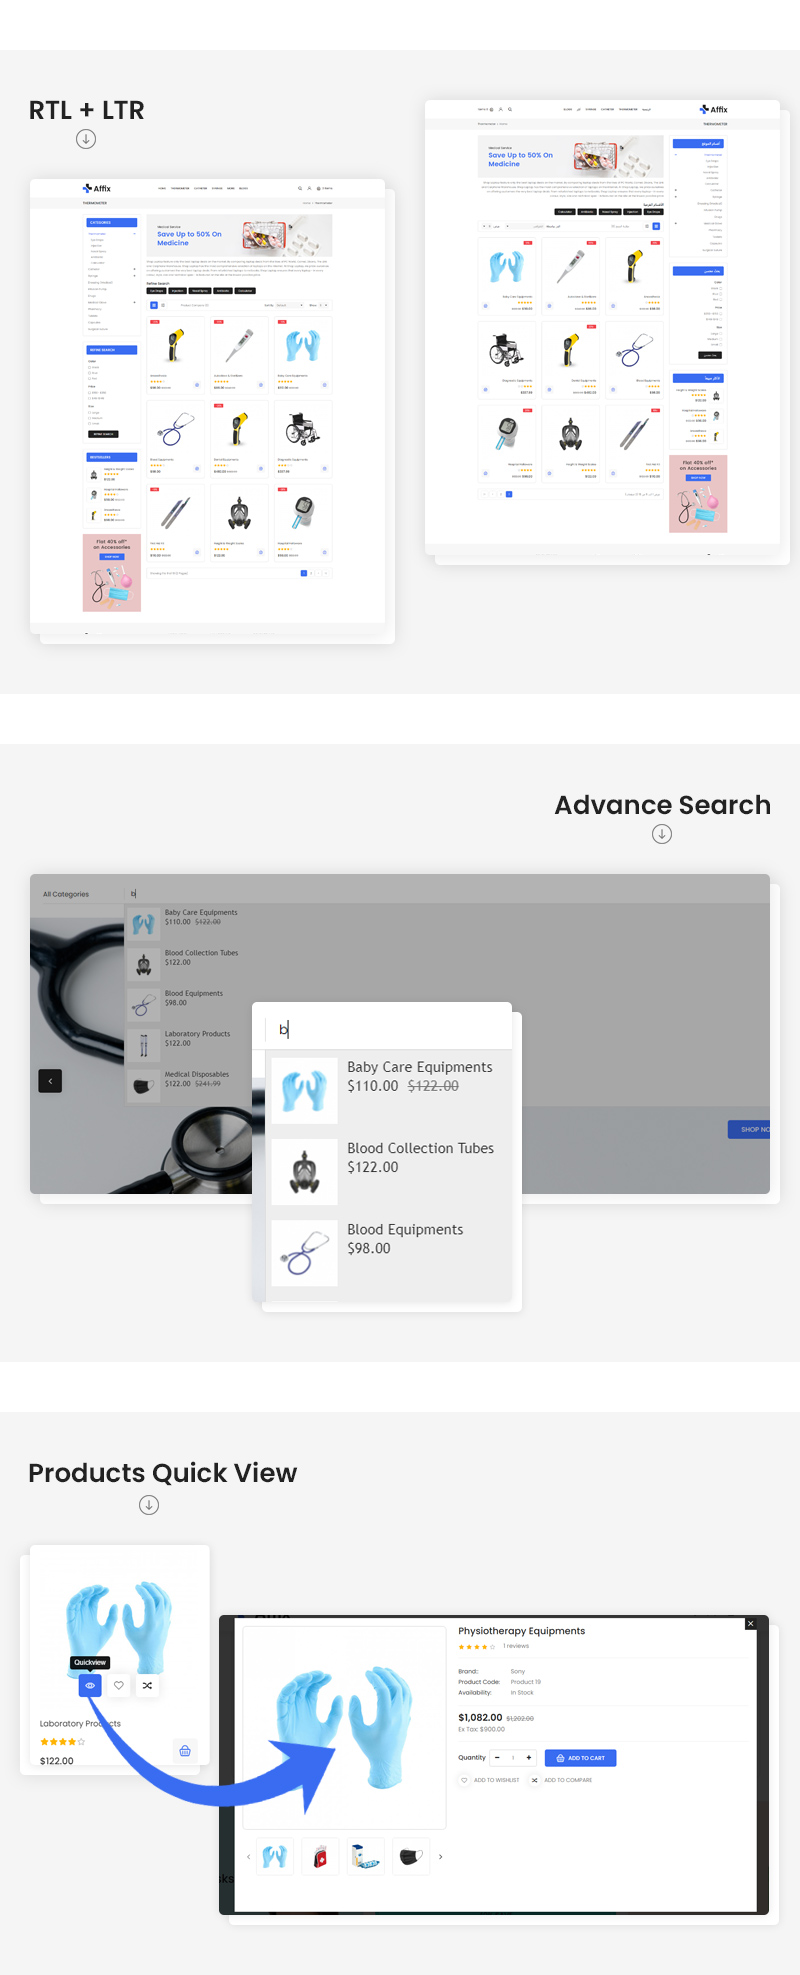Screen dimensions: 800x1975
Task: Click the Add to Wishlist heart in quick view
Action: (464, 1780)
